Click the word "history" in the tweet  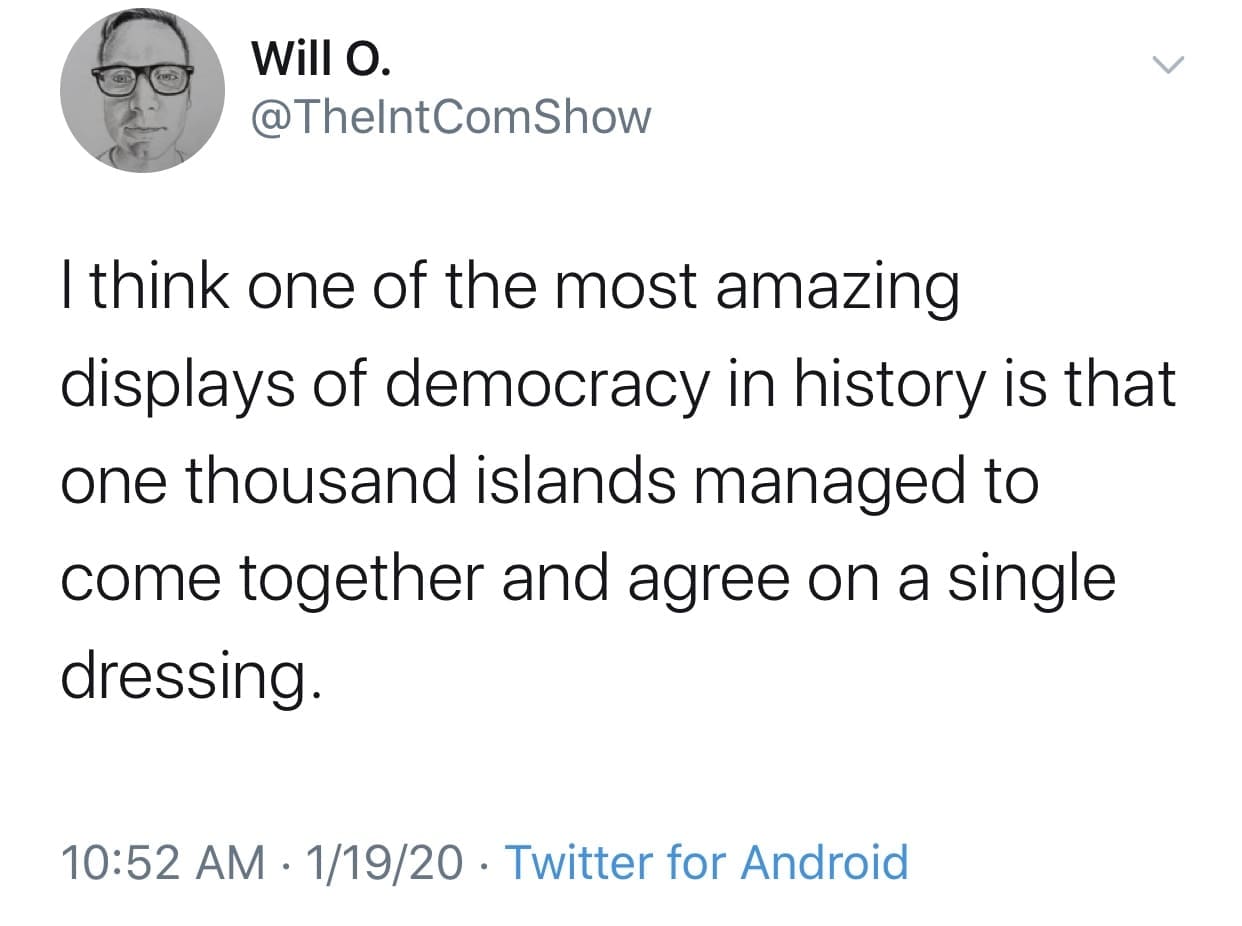[x=888, y=386]
